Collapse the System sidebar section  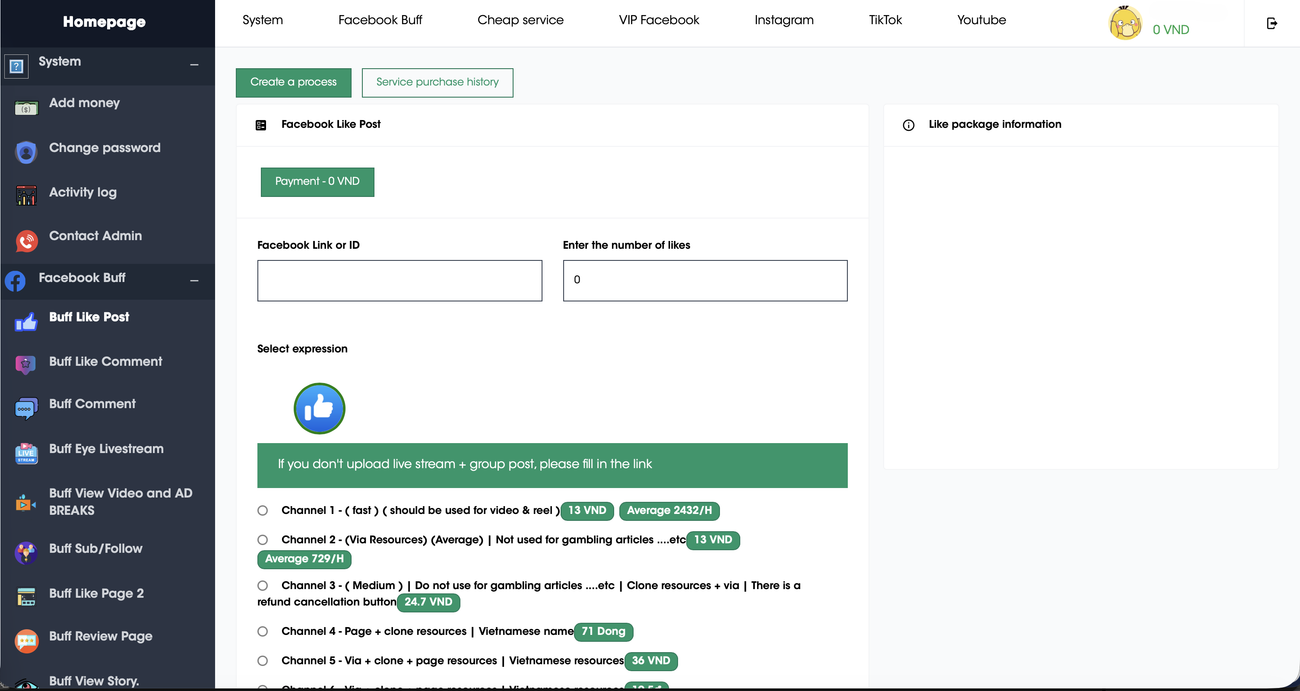click(194, 65)
